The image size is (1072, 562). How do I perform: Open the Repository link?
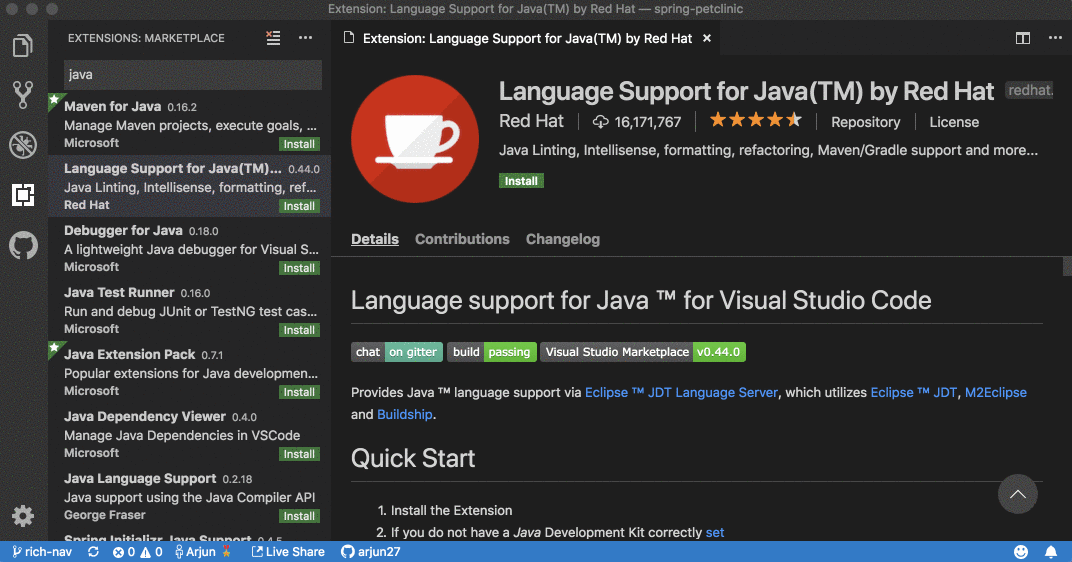click(x=866, y=122)
